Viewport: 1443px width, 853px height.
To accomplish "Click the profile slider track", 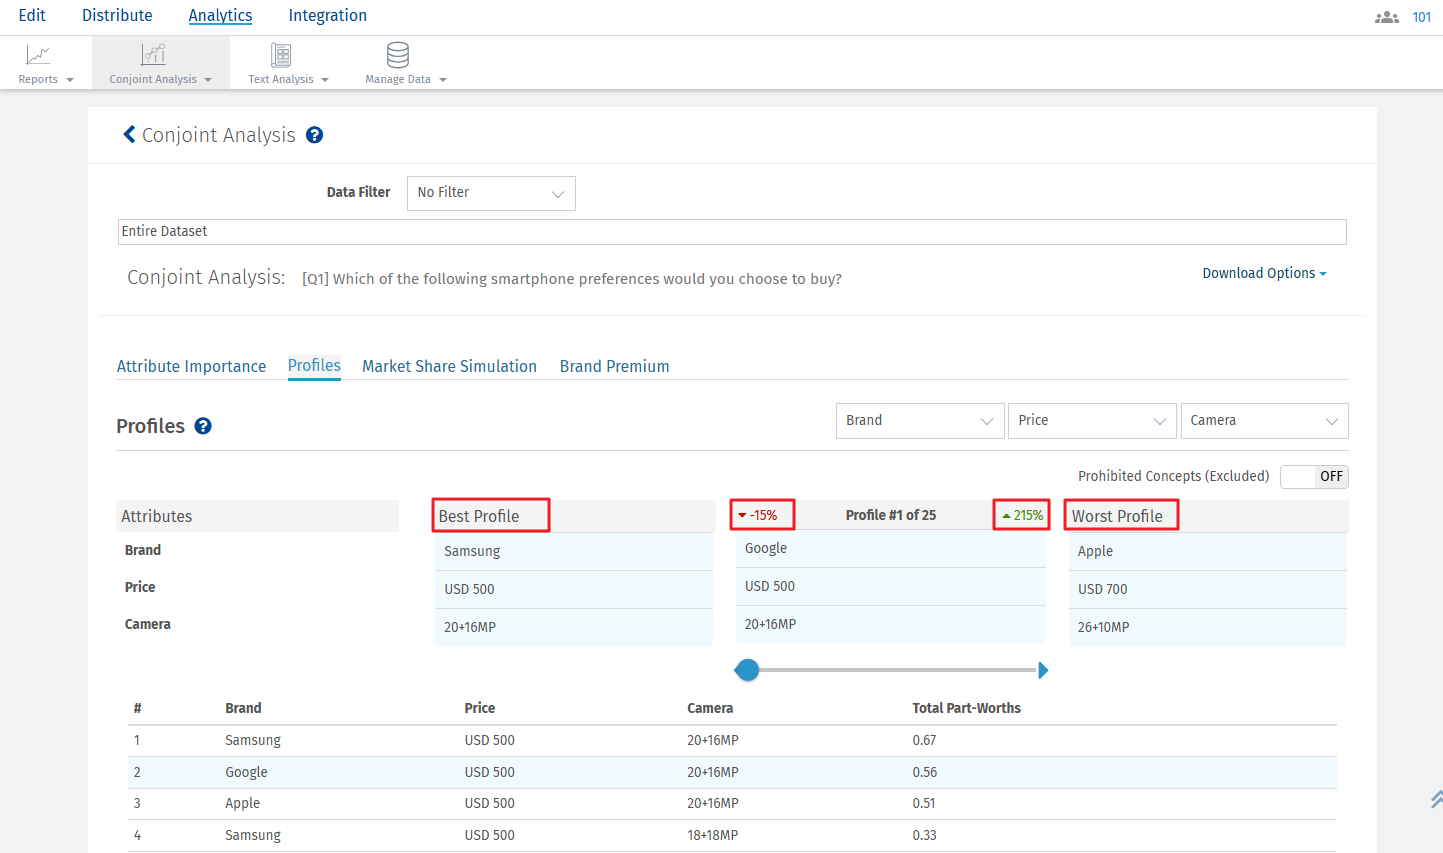I will coord(897,670).
